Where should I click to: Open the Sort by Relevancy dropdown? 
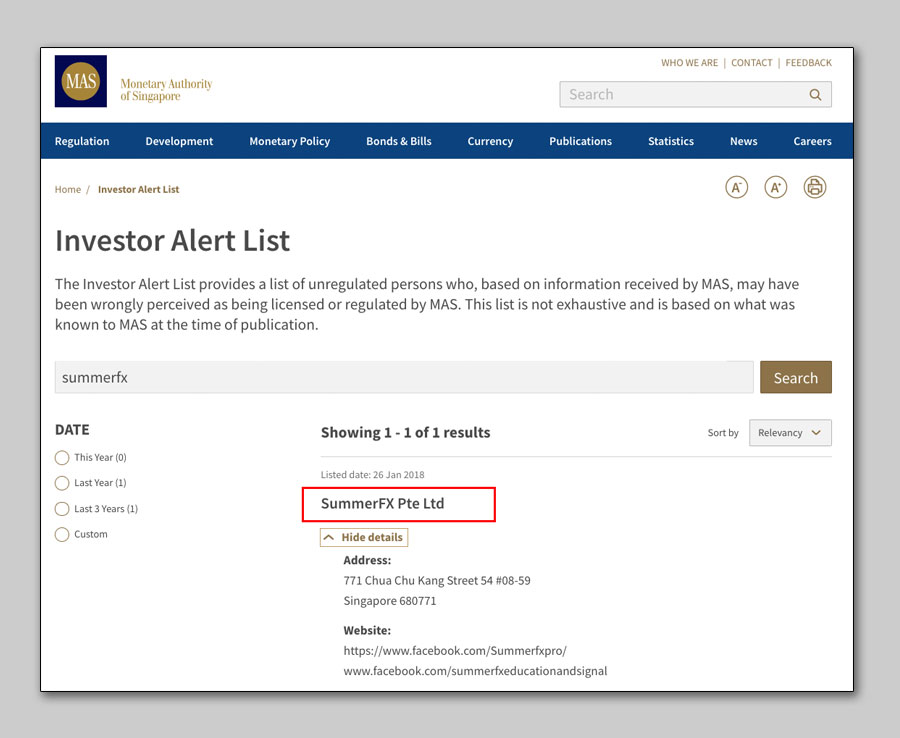(790, 433)
